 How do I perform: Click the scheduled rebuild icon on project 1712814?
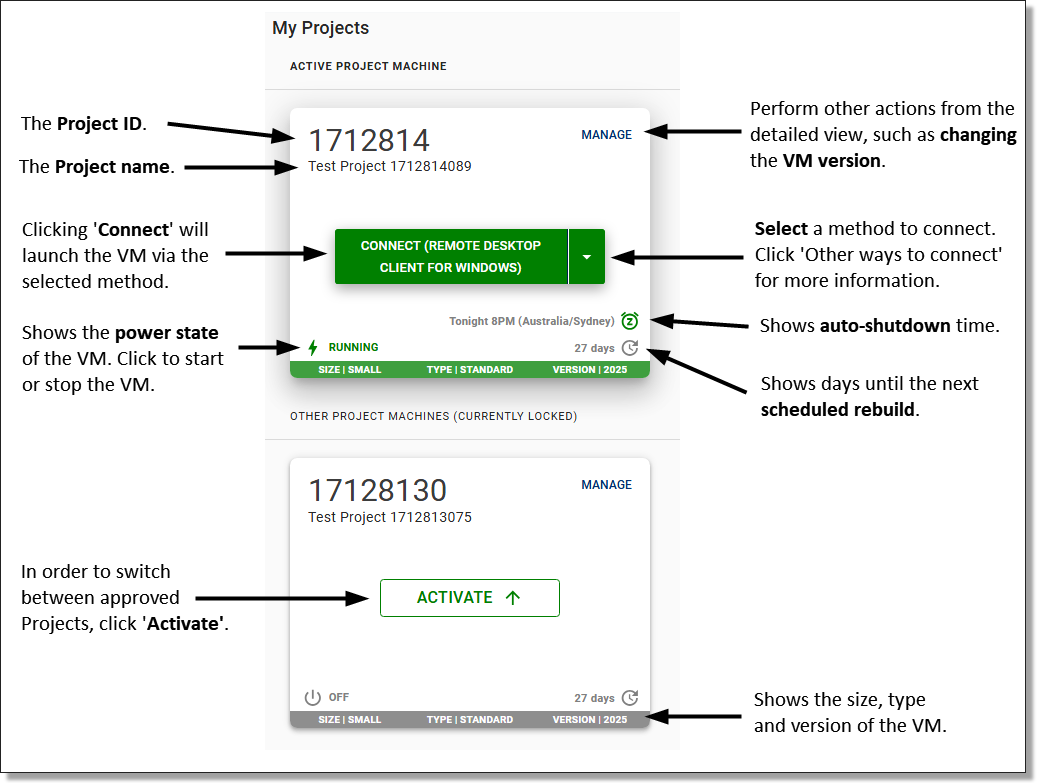coord(629,348)
